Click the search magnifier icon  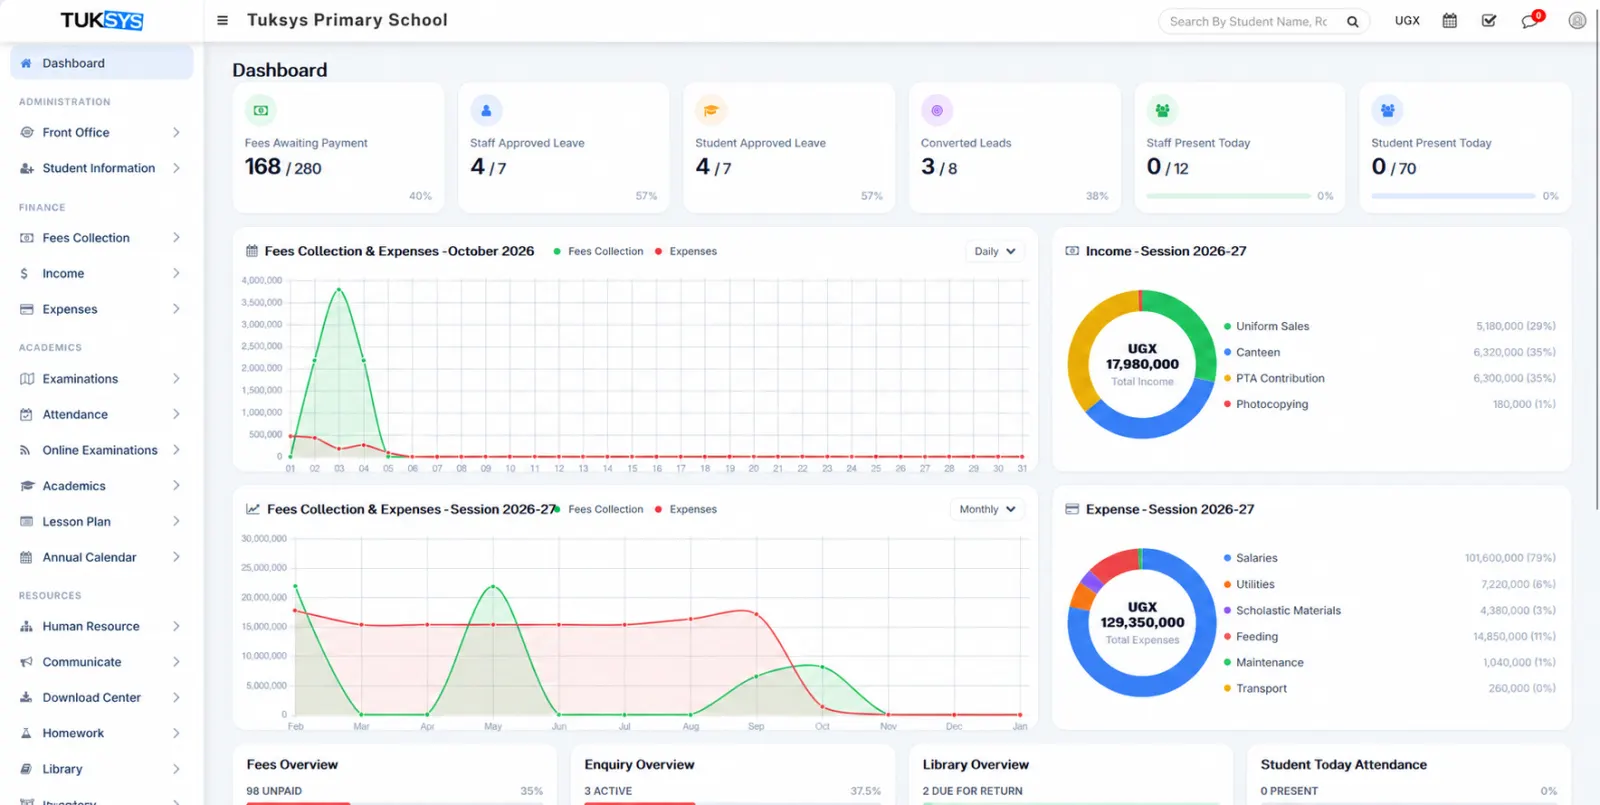click(1352, 21)
